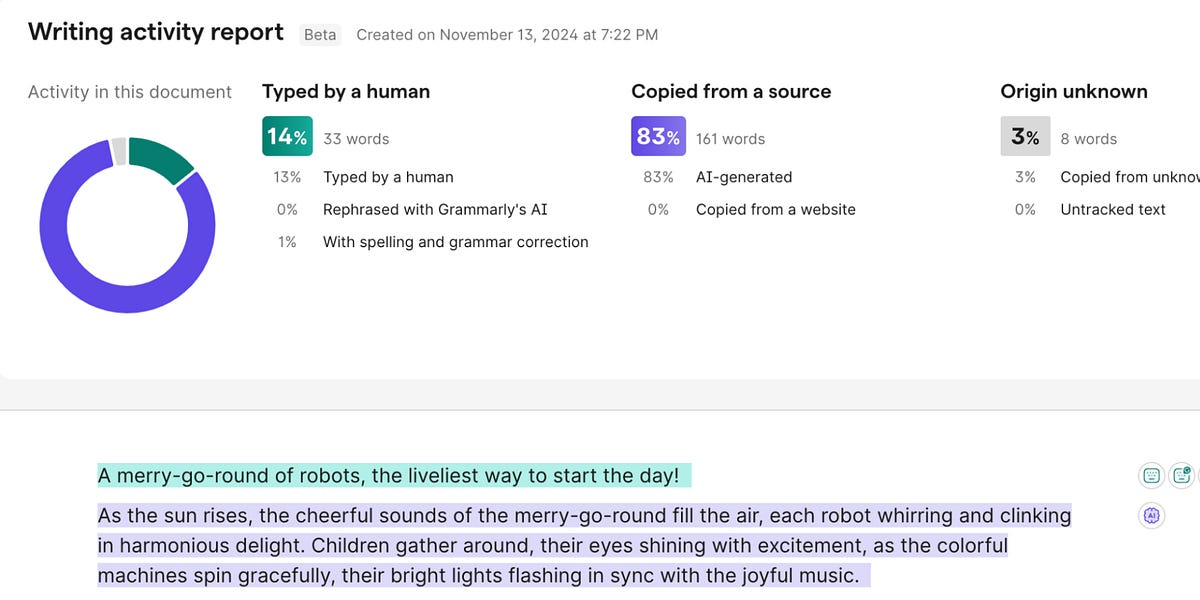Expand the 'Typed by a human' category
The height and width of the screenshot is (600, 1200).
click(345, 91)
